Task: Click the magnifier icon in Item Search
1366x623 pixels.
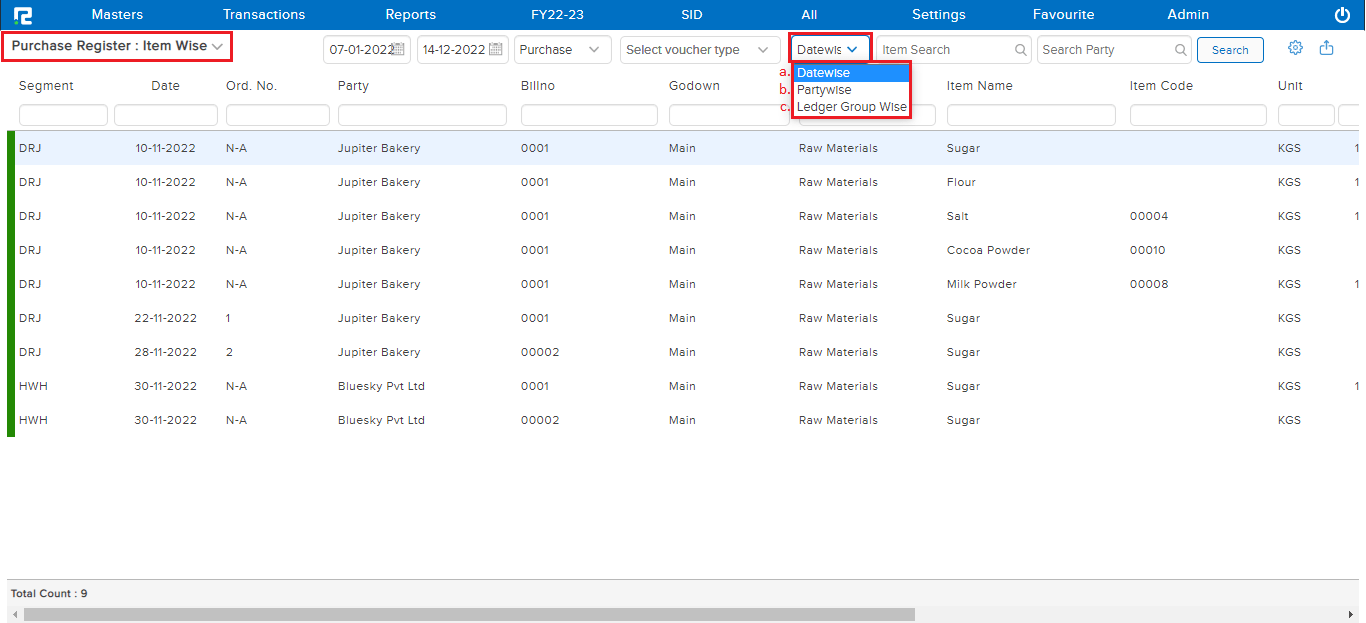Action: (1020, 50)
